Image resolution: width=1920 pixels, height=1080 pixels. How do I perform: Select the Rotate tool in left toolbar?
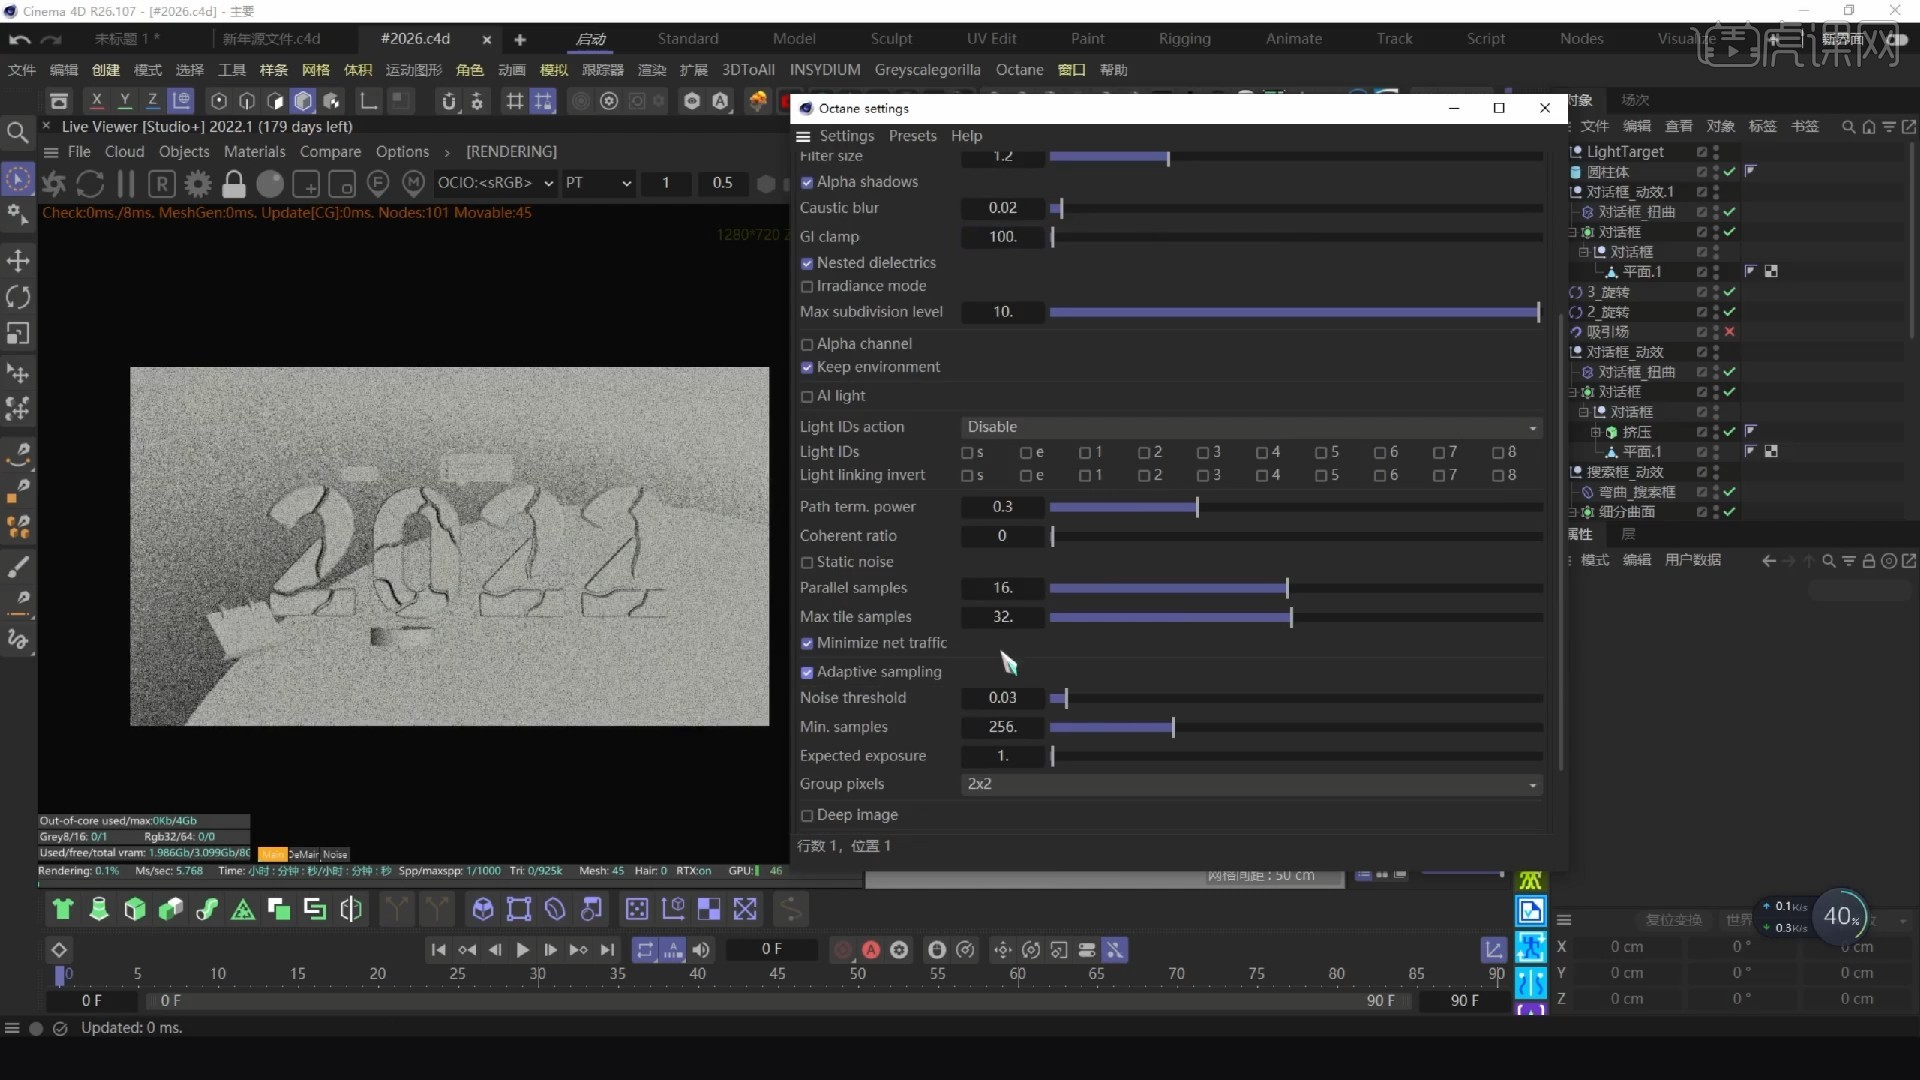point(18,297)
